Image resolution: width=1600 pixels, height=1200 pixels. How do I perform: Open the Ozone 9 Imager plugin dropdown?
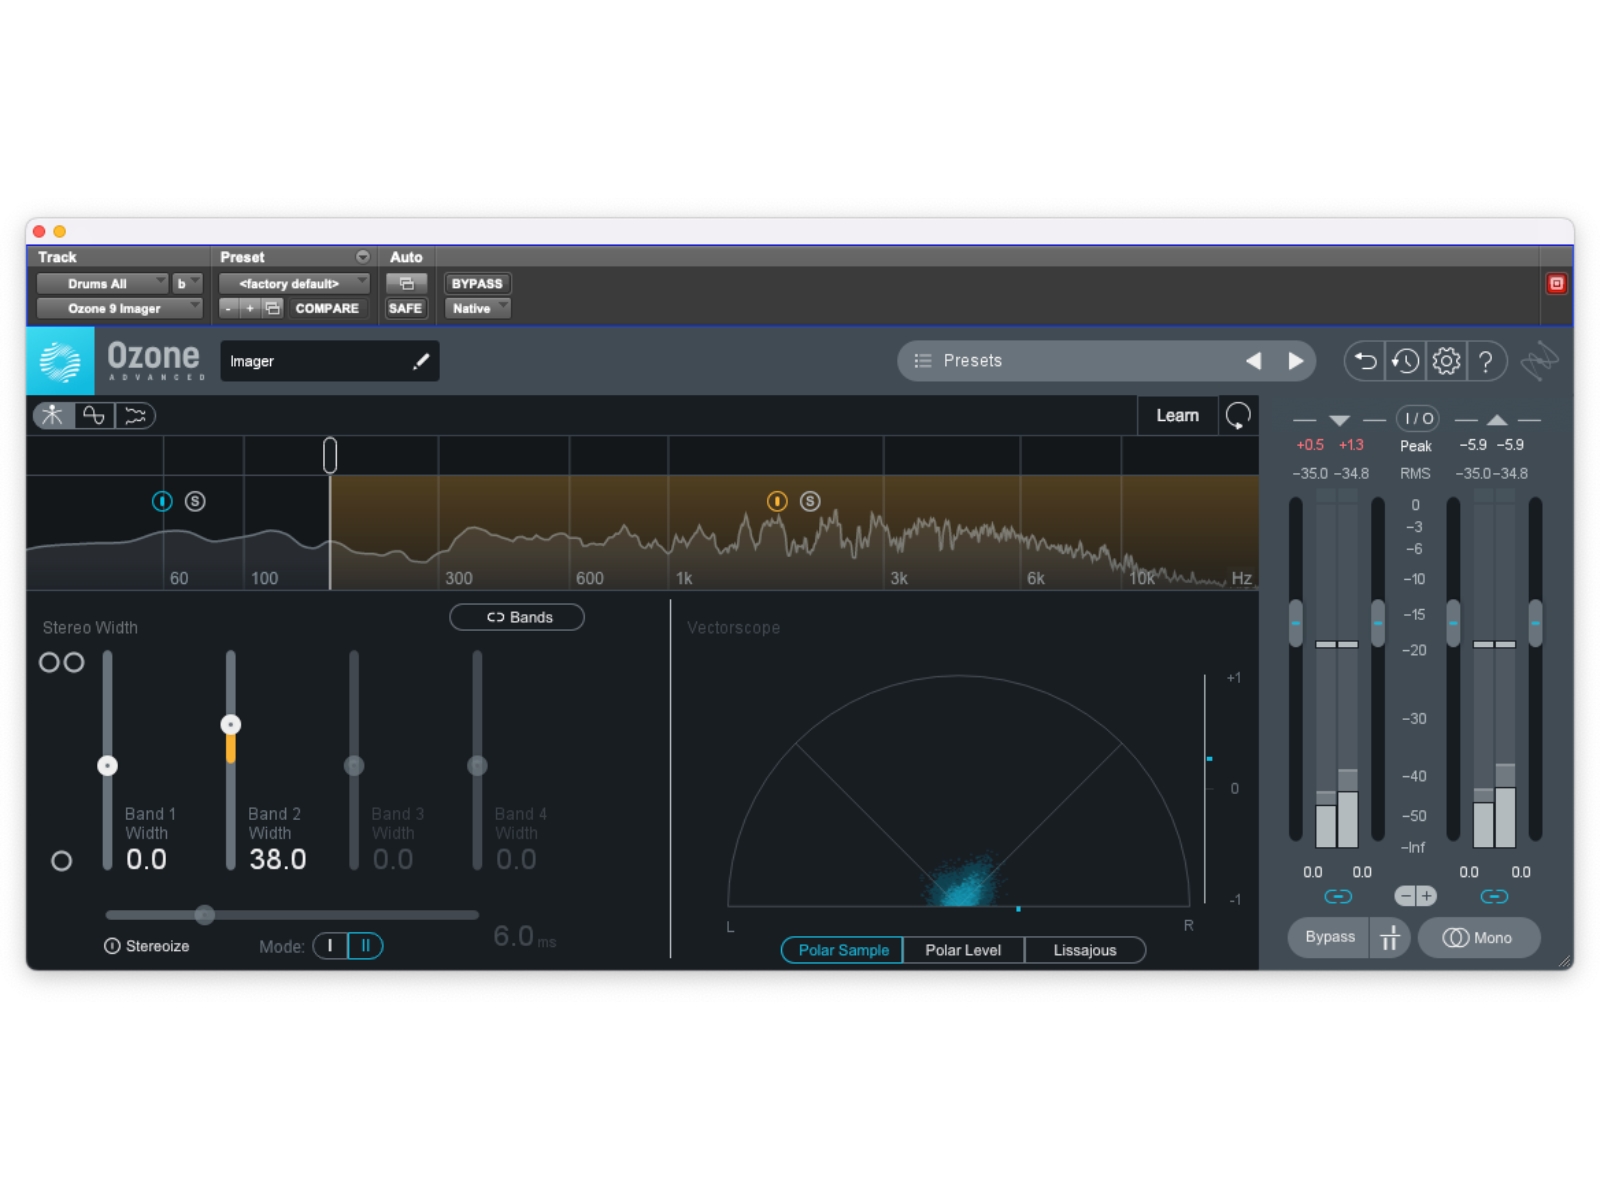(x=120, y=308)
